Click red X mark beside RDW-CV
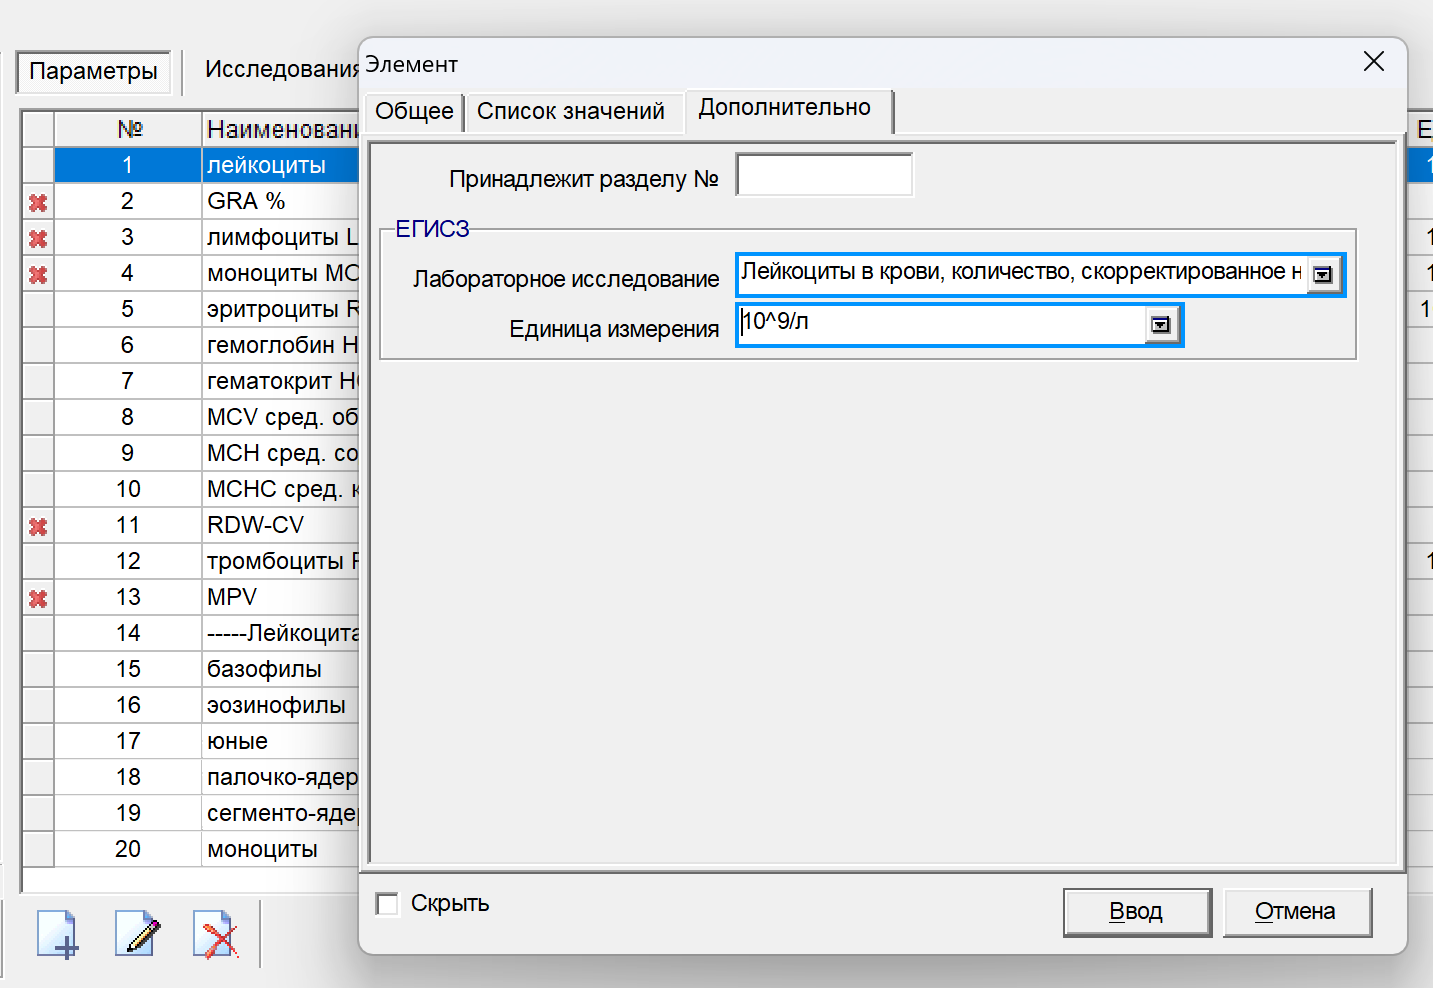This screenshot has height=988, width=1433. [38, 526]
